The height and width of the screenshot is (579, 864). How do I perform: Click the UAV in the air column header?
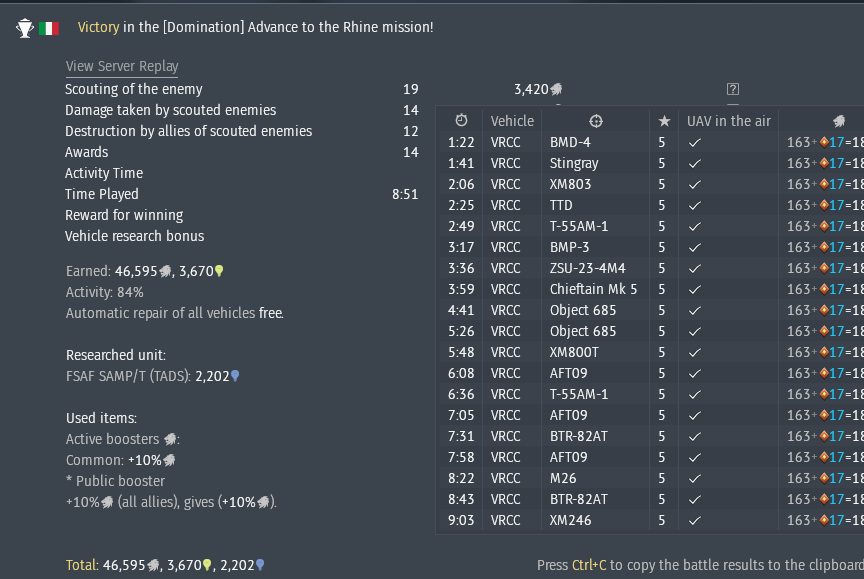(728, 121)
